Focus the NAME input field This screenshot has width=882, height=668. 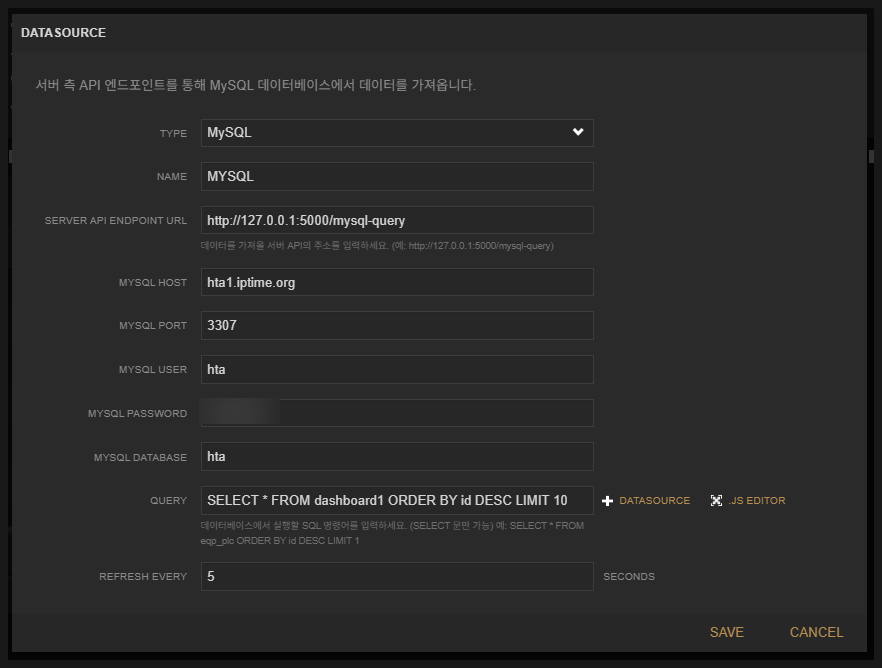(x=397, y=177)
